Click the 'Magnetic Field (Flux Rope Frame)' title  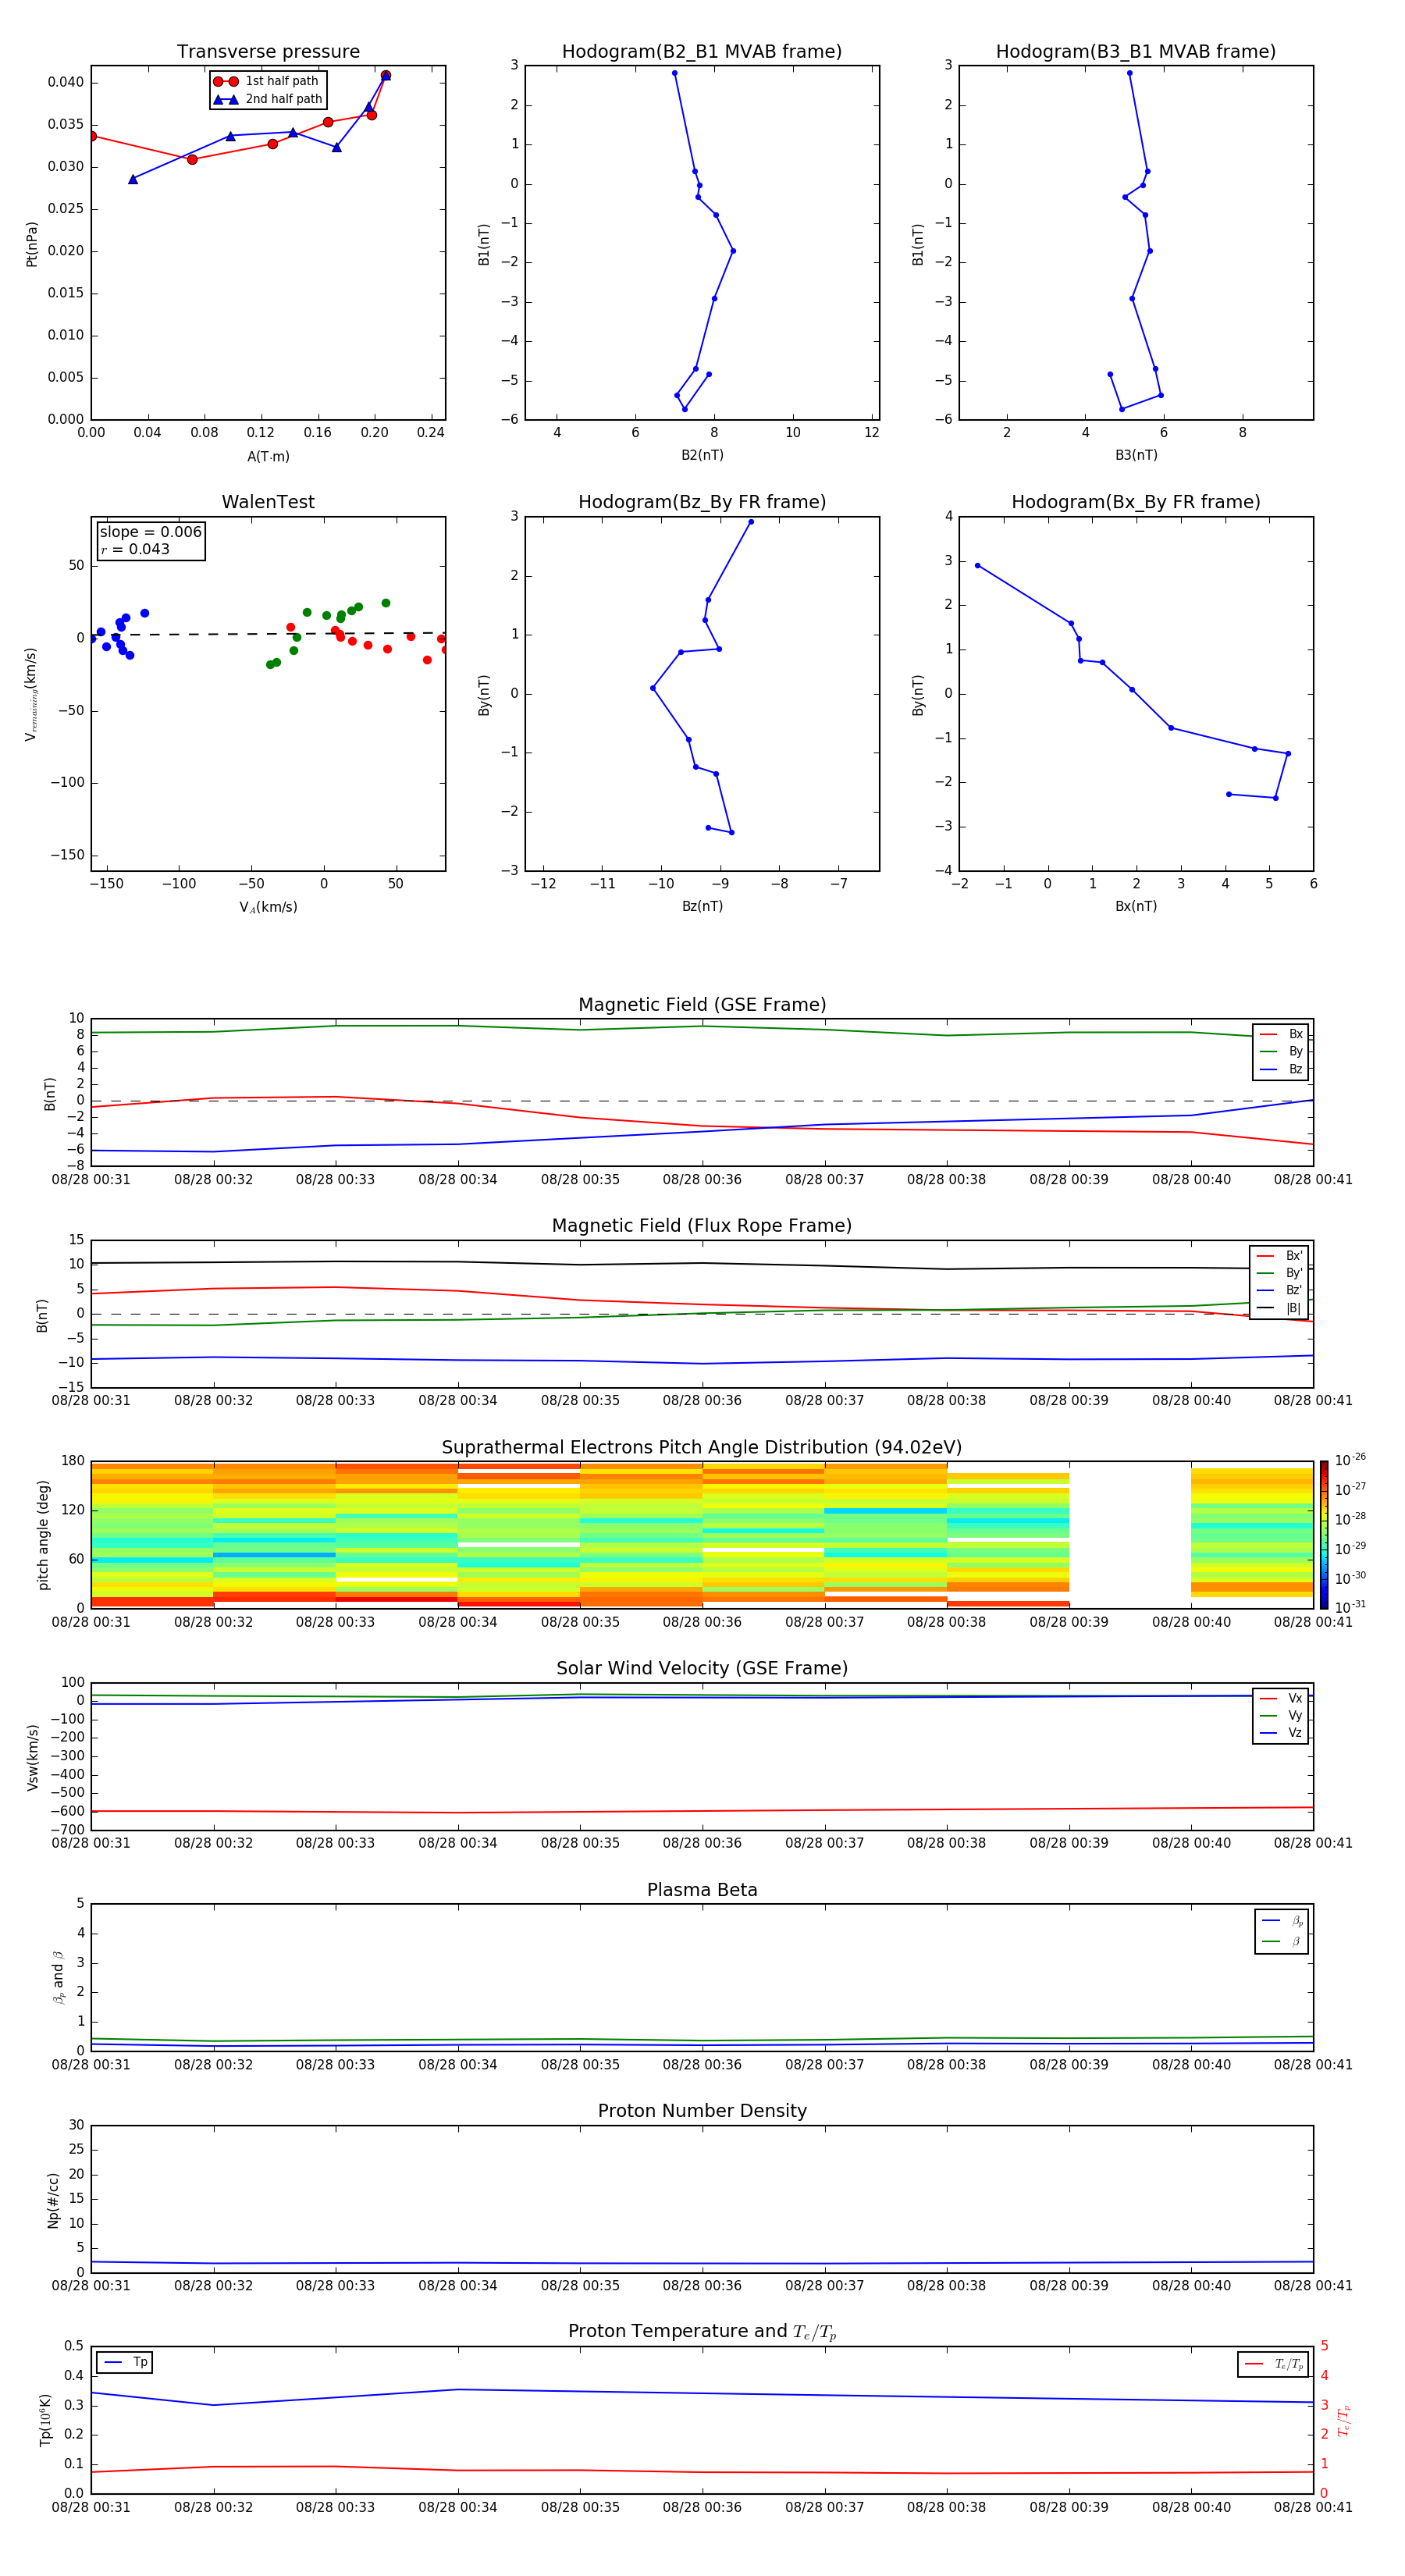click(x=702, y=1226)
